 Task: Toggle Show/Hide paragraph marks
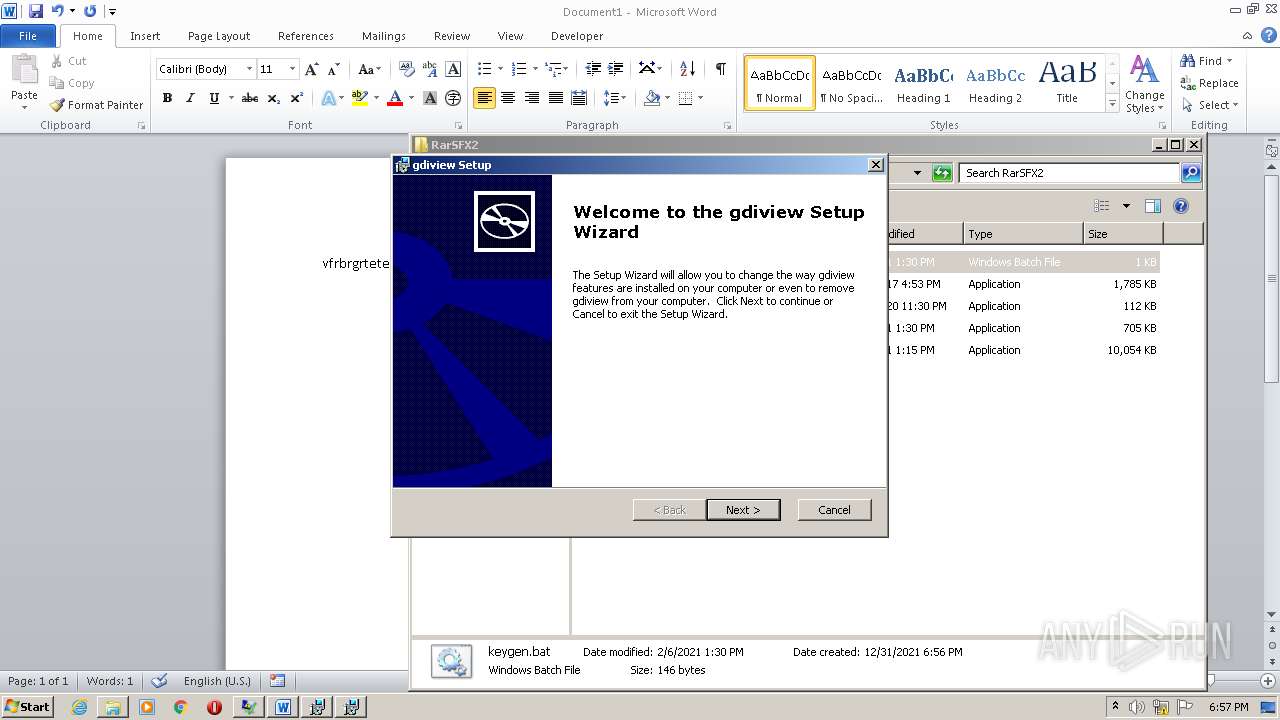click(x=720, y=69)
